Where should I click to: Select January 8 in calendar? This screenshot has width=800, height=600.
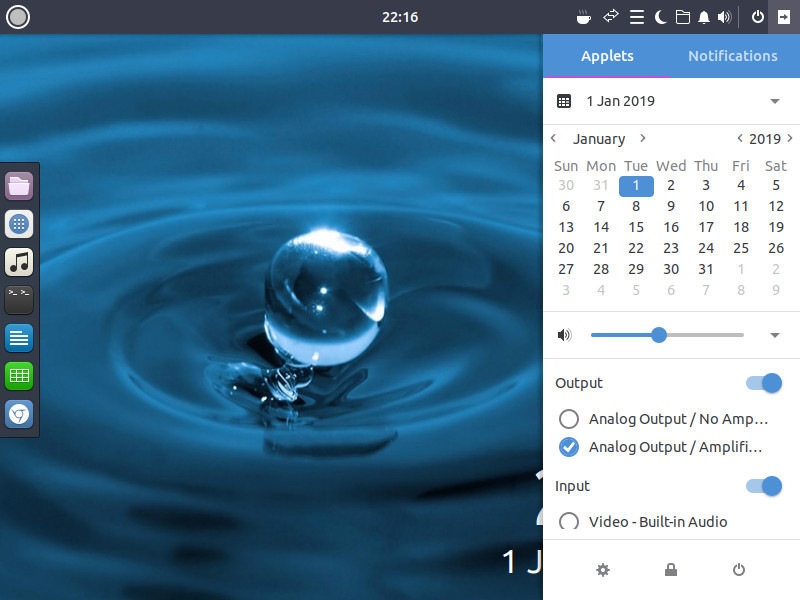pyautogui.click(x=636, y=207)
